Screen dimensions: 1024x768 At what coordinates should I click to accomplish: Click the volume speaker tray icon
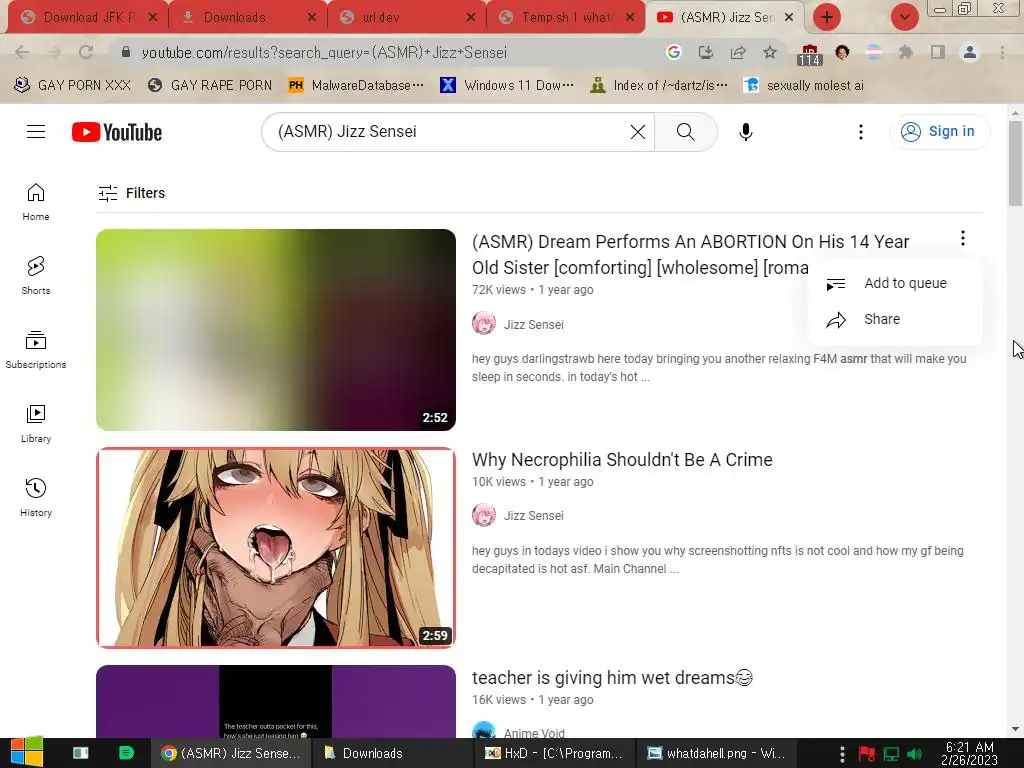point(914,754)
